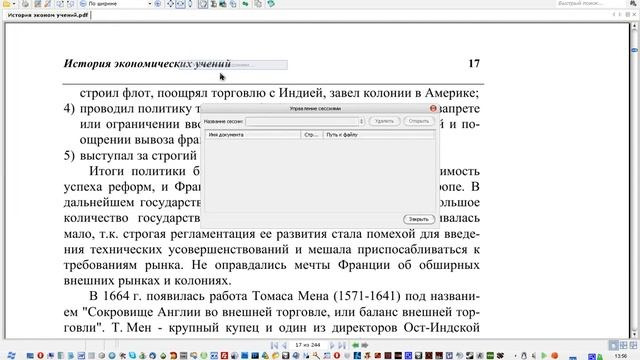
Task: Go to previous page arrow in bottom bar
Action: (284, 345)
